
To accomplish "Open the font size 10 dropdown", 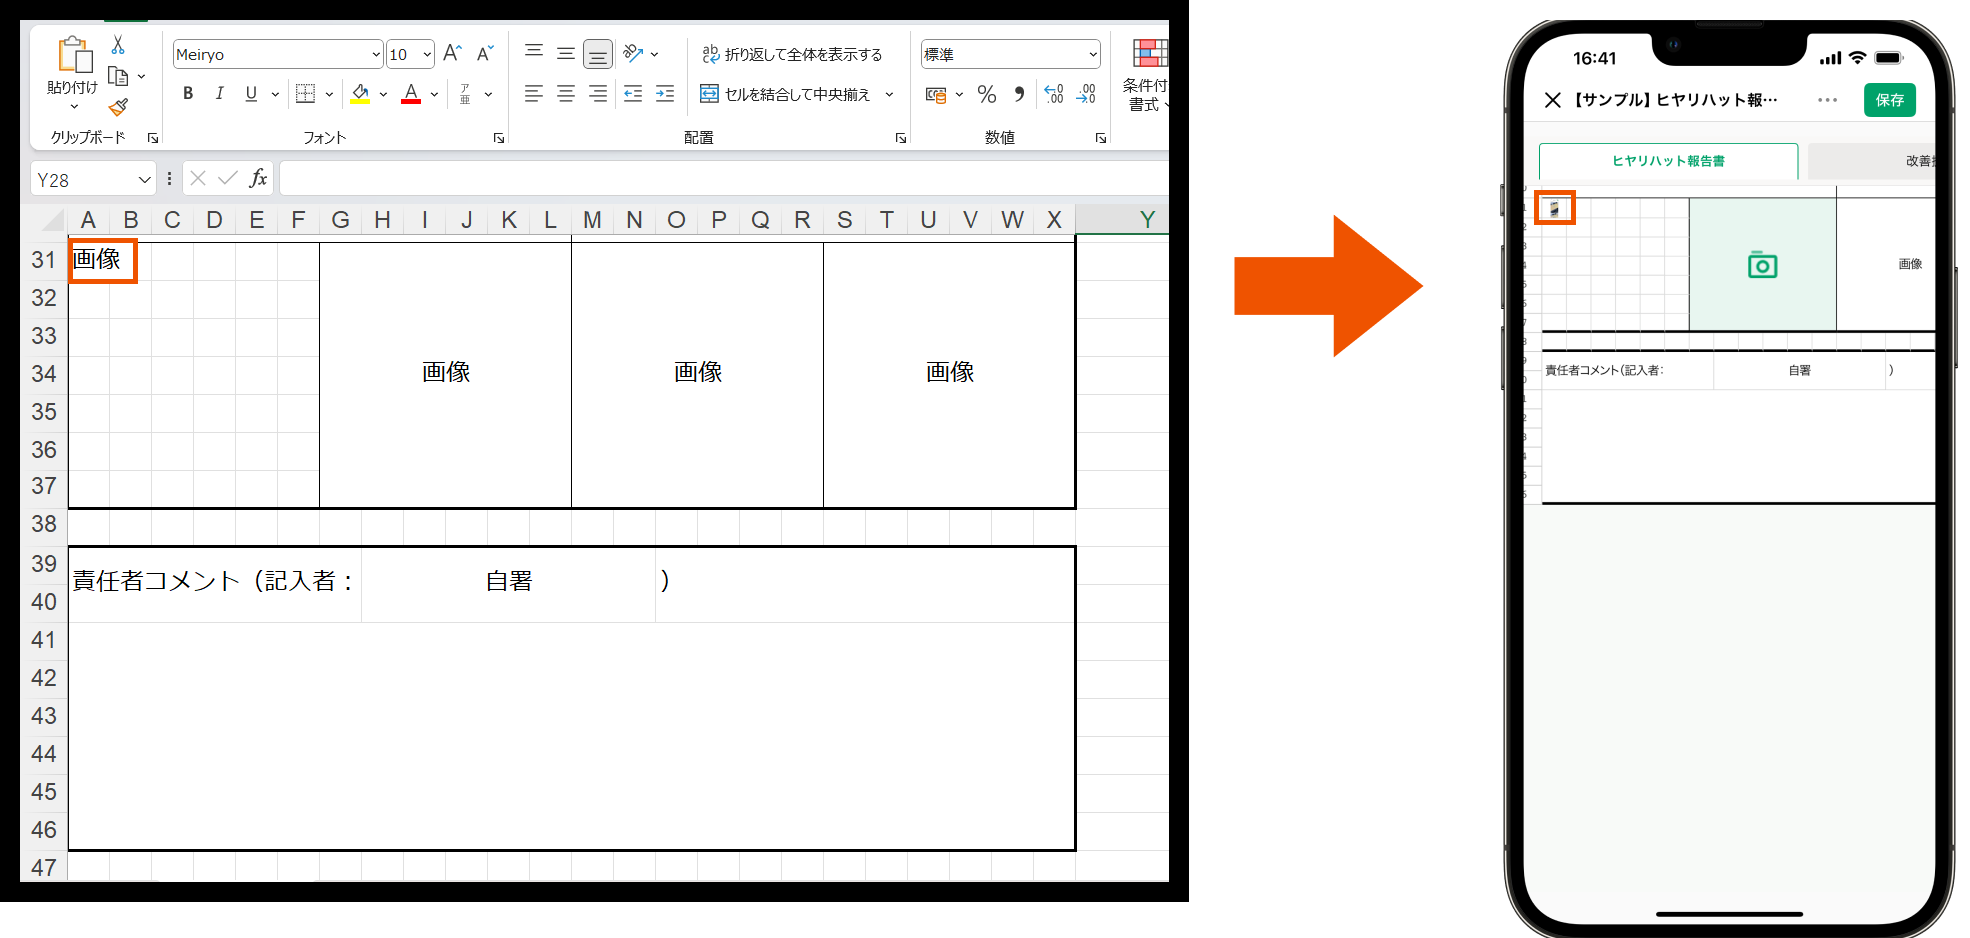I will click(410, 54).
